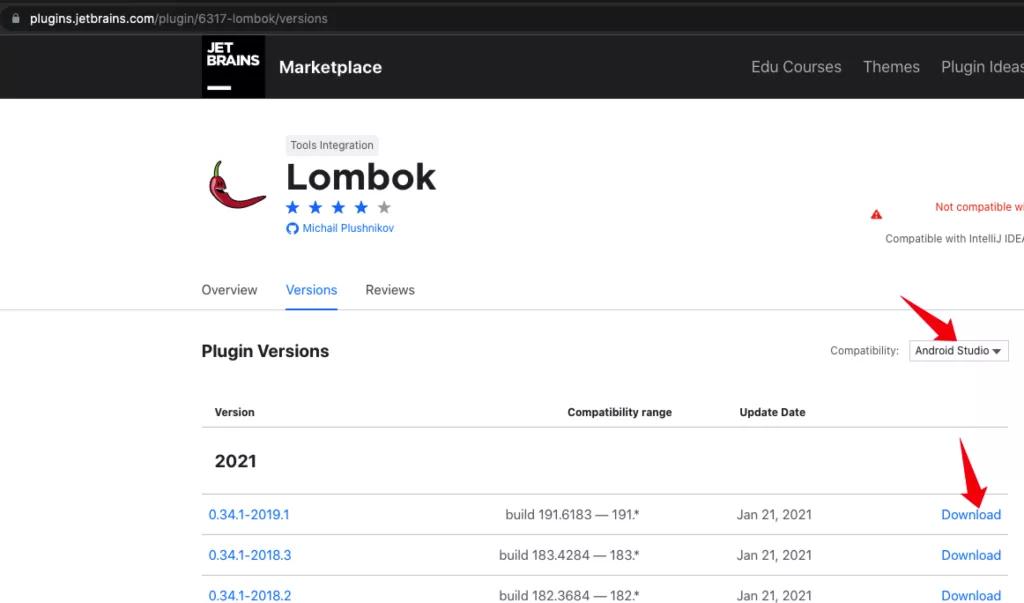This screenshot has height=603, width=1024.
Task: Click the Plugin Versions heading
Action: tap(265, 351)
